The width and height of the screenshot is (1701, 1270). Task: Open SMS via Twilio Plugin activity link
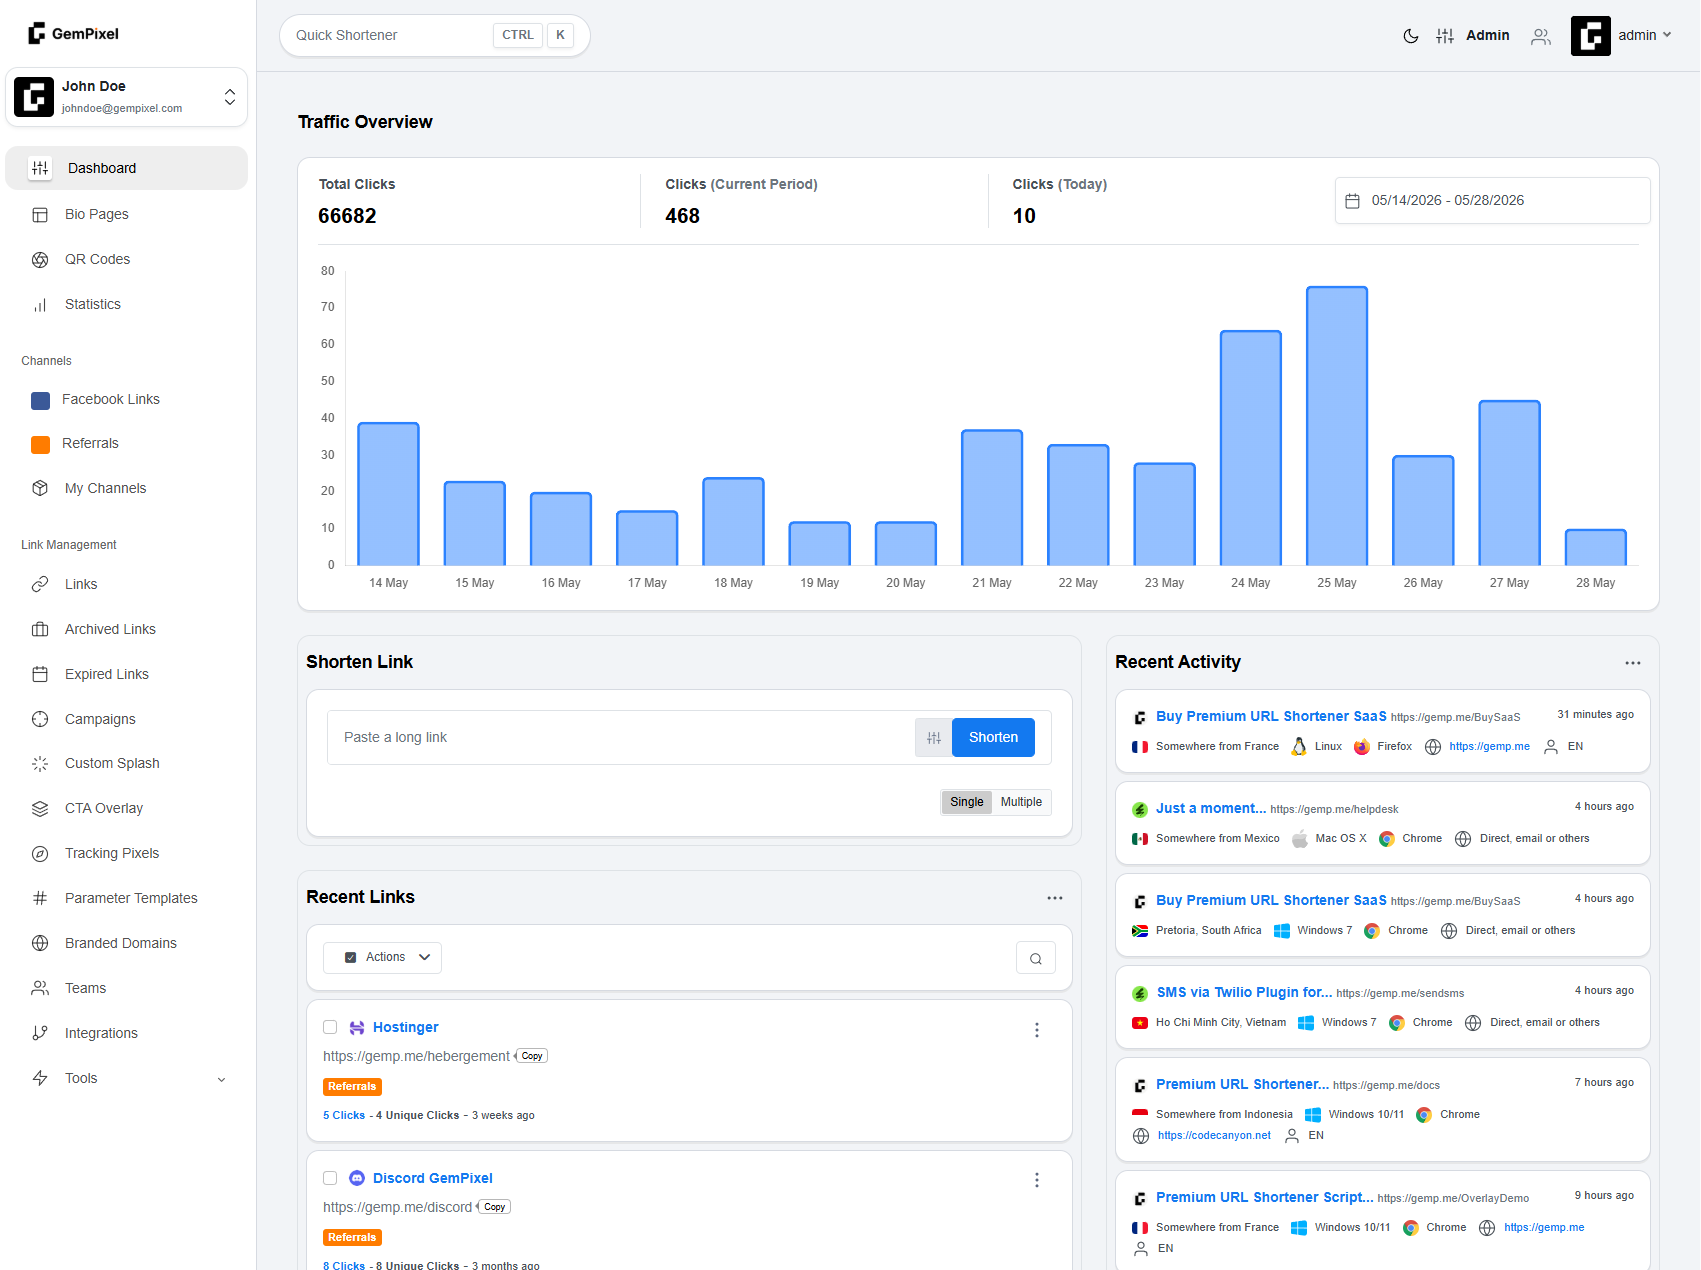1244,992
